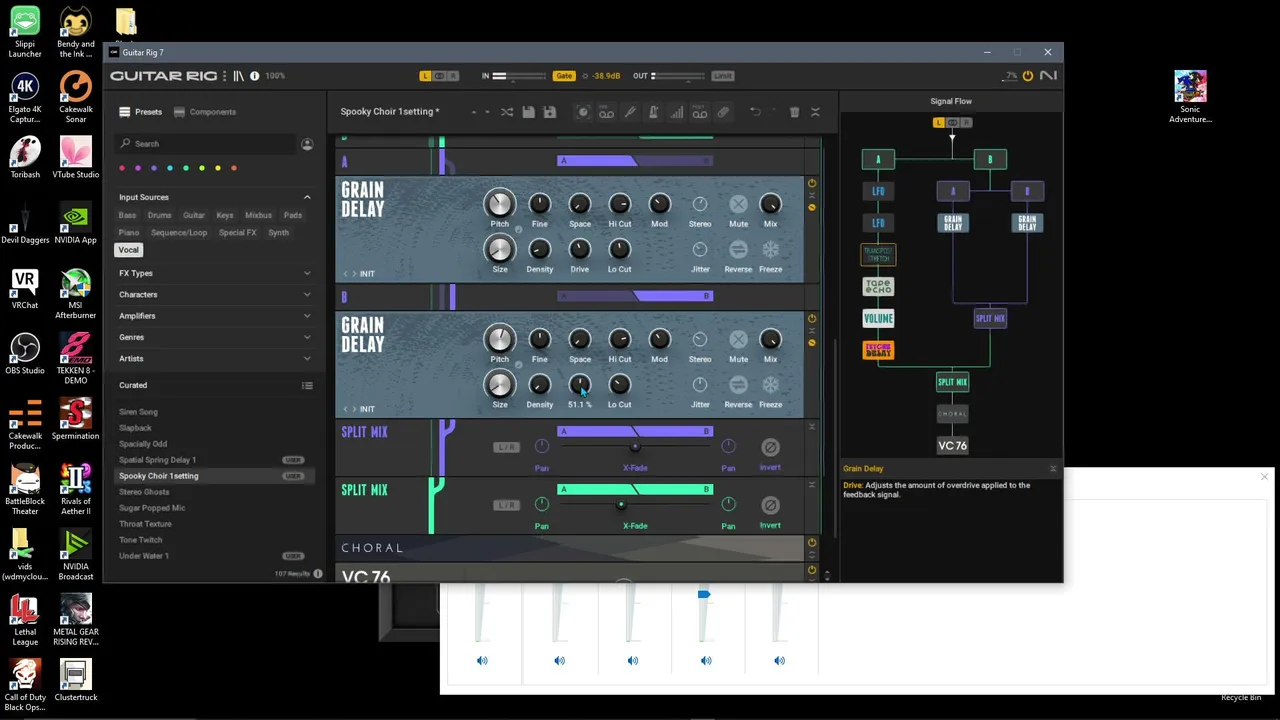Collapse all rack modules with the toolbar icon

(815, 112)
